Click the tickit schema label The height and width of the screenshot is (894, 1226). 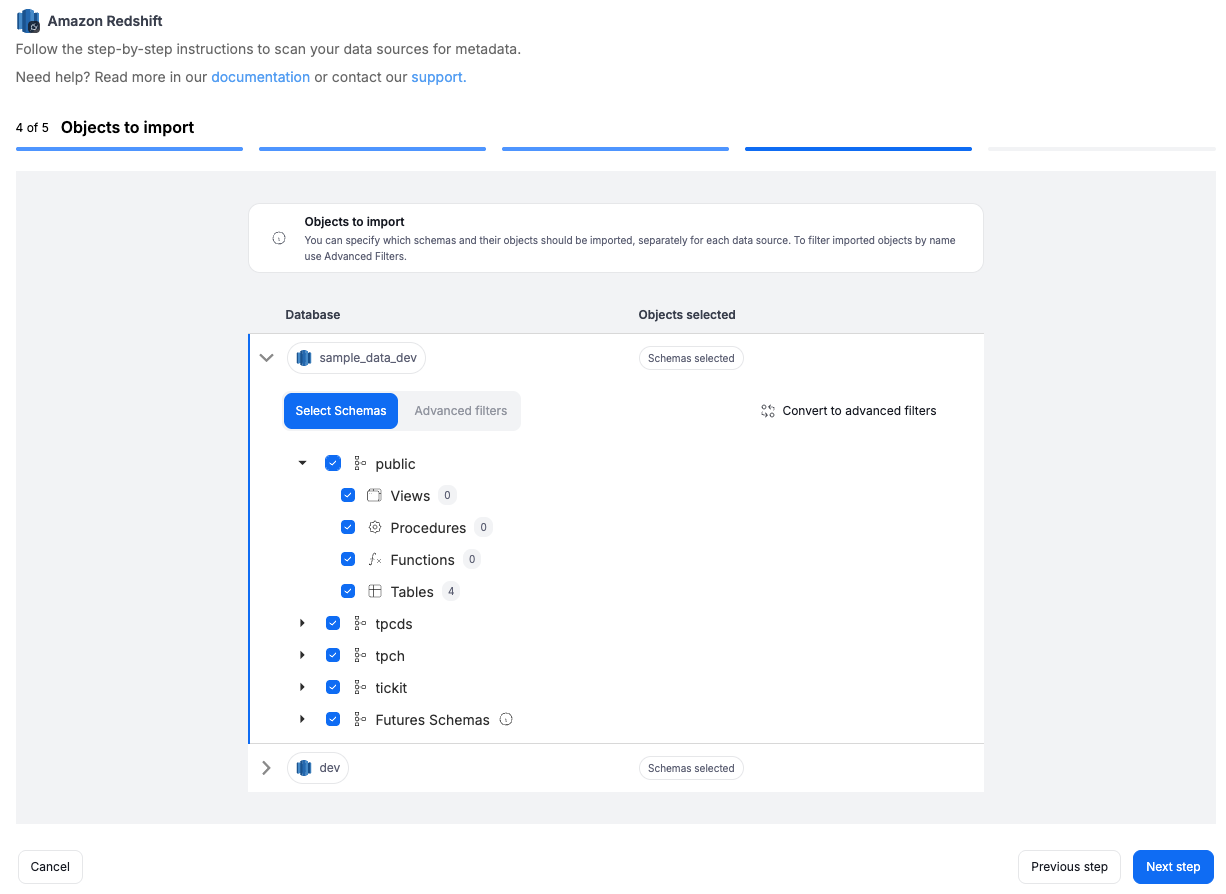click(x=391, y=688)
